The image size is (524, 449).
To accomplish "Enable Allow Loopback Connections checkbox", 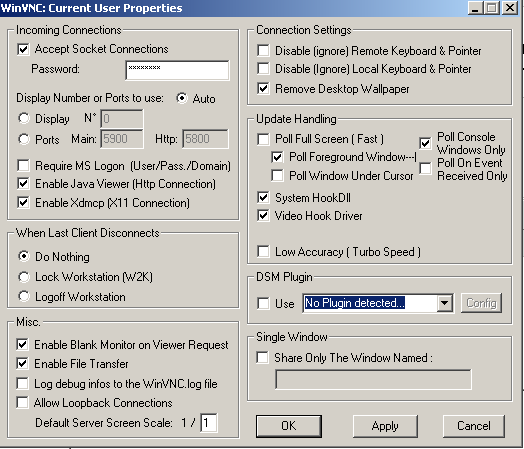I will pyautogui.click(x=22, y=403).
